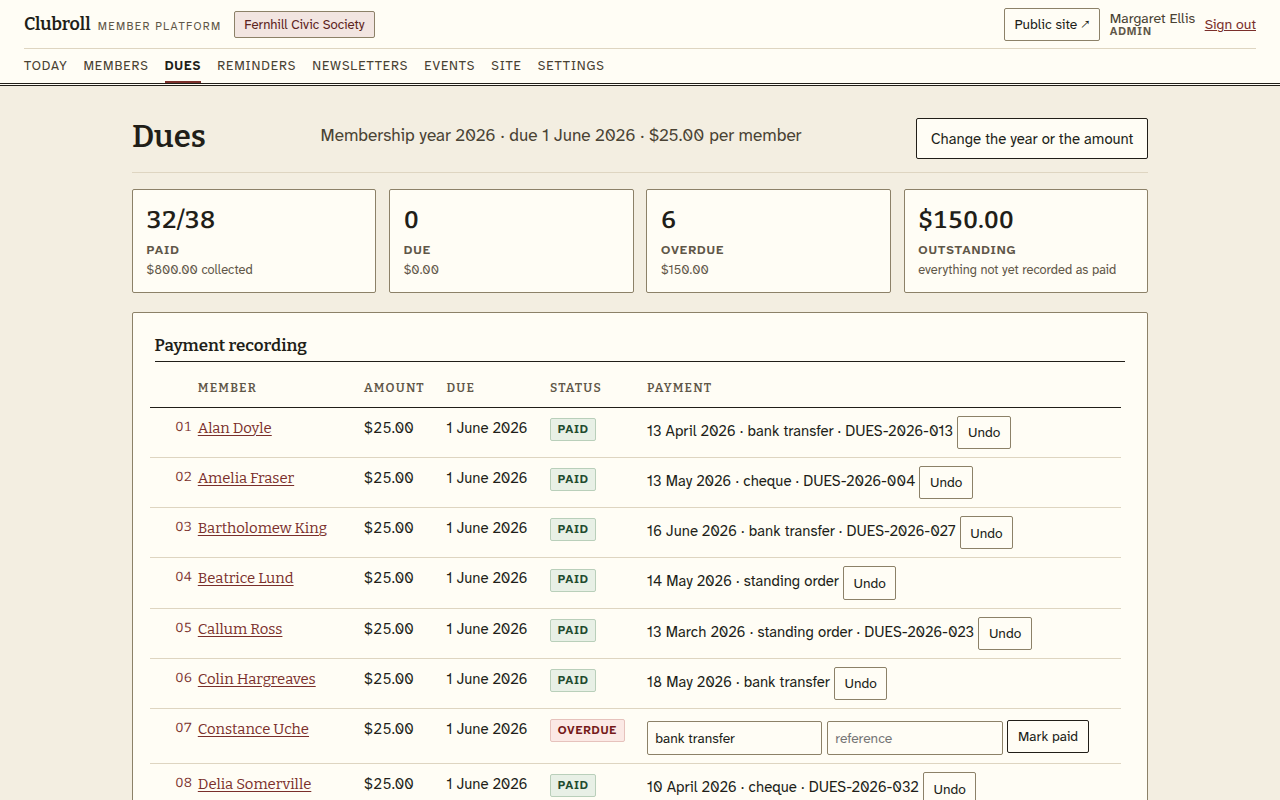The width and height of the screenshot is (1280, 800).
Task: Open Beatrice Lund's member link
Action: point(246,578)
